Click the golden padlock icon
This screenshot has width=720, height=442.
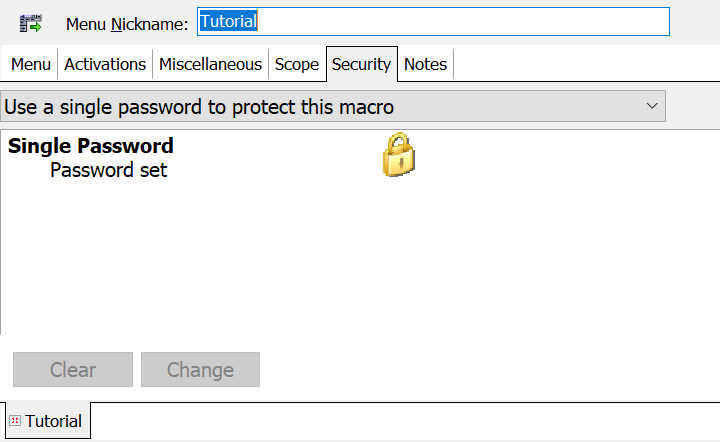399,155
